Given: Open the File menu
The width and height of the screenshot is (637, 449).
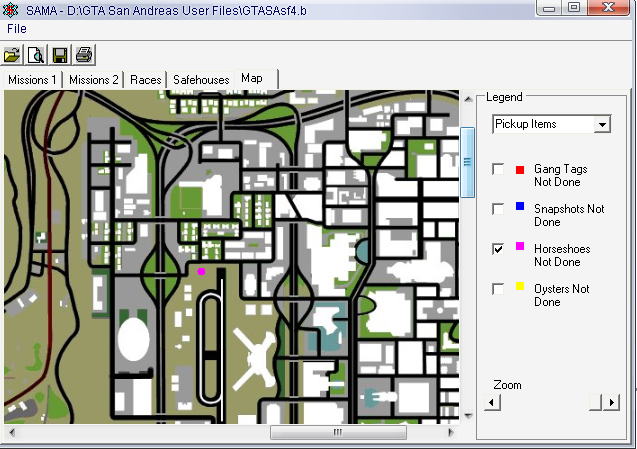Looking at the screenshot, I should coord(17,29).
